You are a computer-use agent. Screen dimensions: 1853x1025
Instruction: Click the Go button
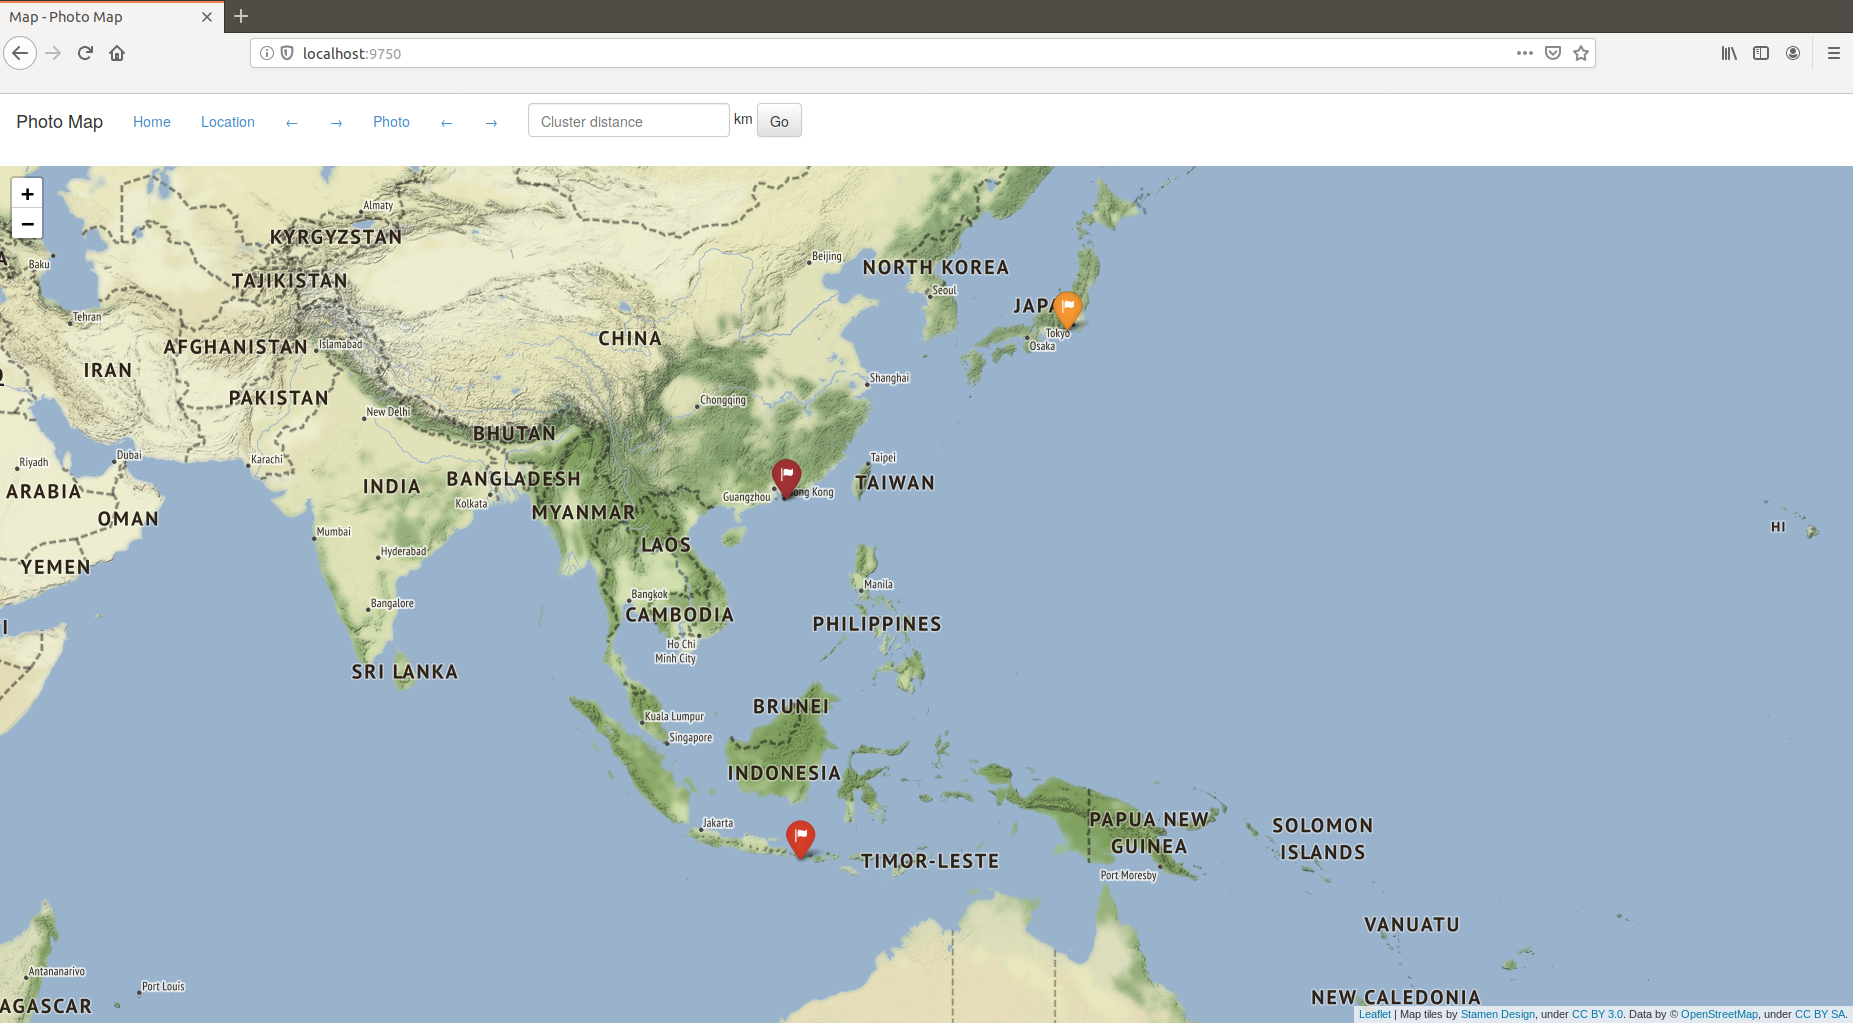[x=779, y=121]
